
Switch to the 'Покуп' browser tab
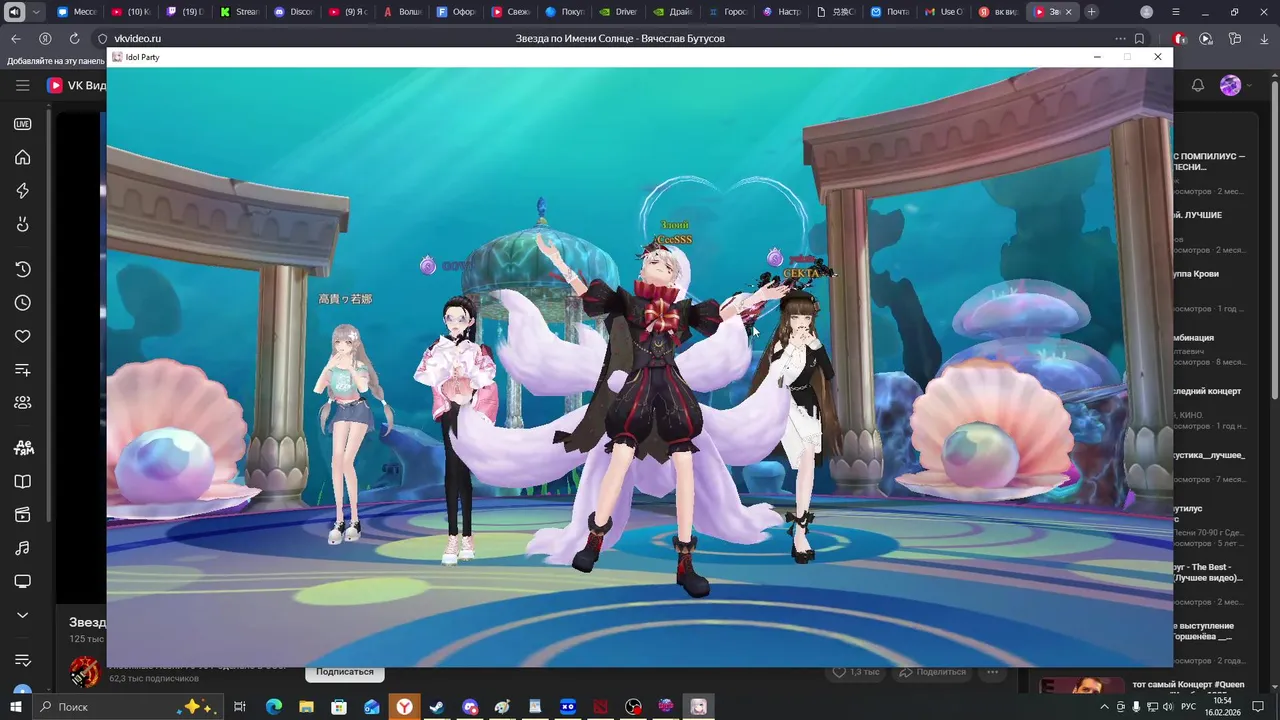[563, 12]
